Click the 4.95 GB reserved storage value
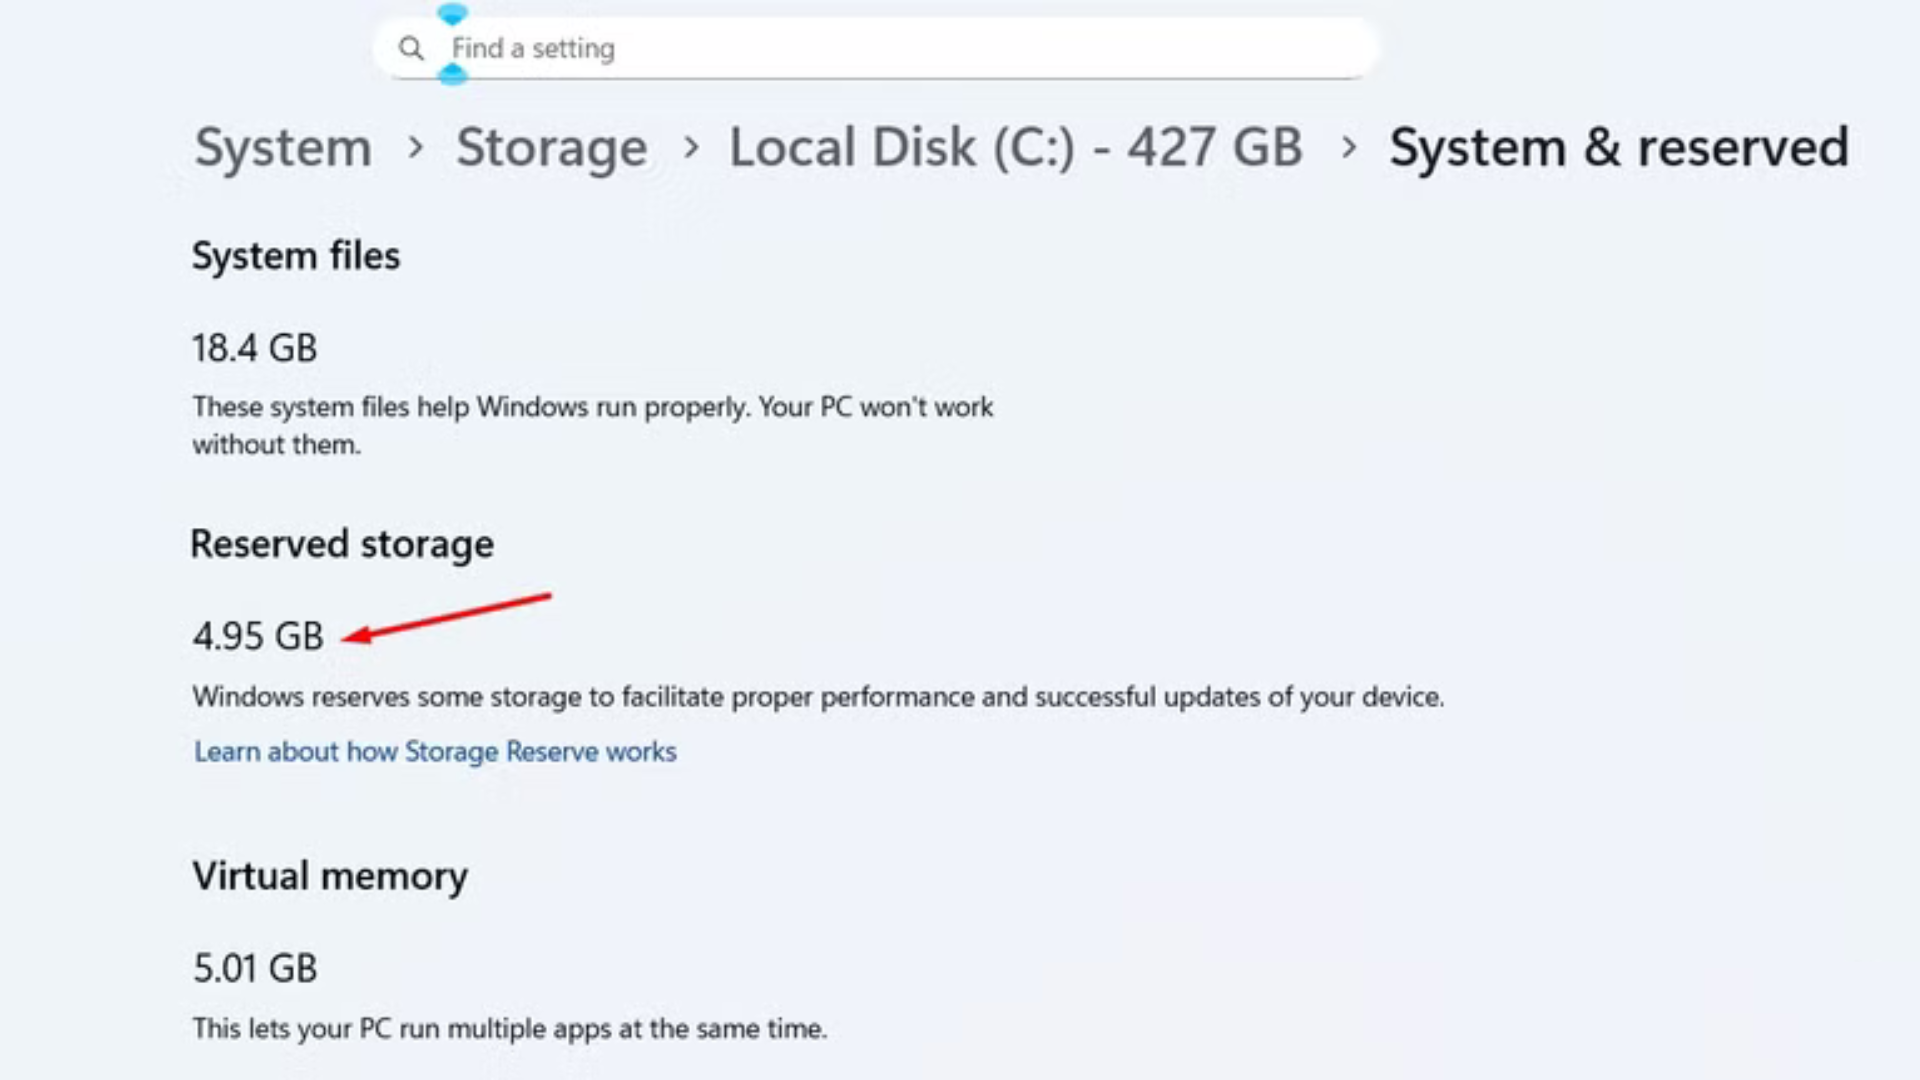 pos(258,636)
